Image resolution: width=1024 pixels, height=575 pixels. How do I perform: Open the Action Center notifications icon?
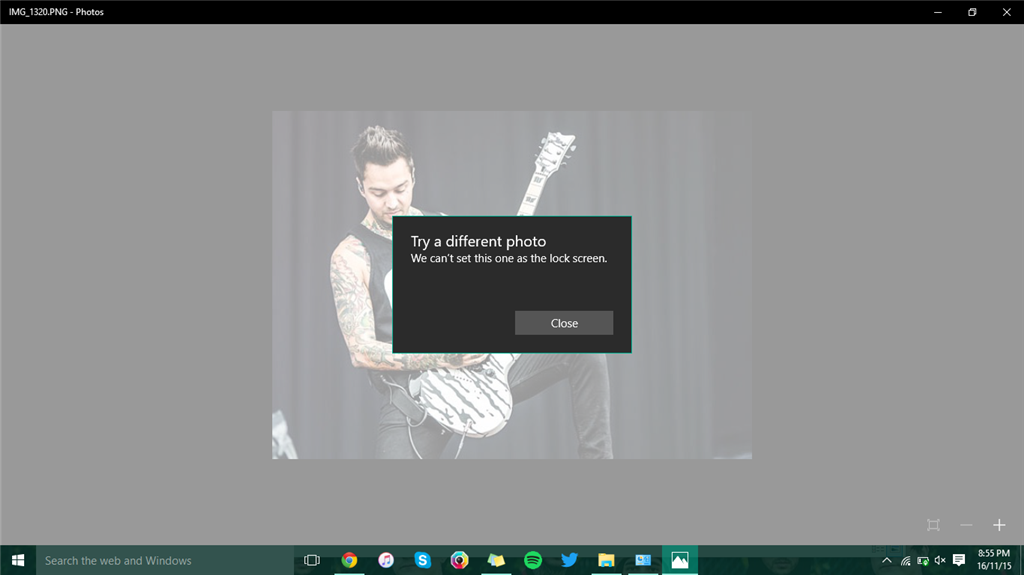pos(959,560)
